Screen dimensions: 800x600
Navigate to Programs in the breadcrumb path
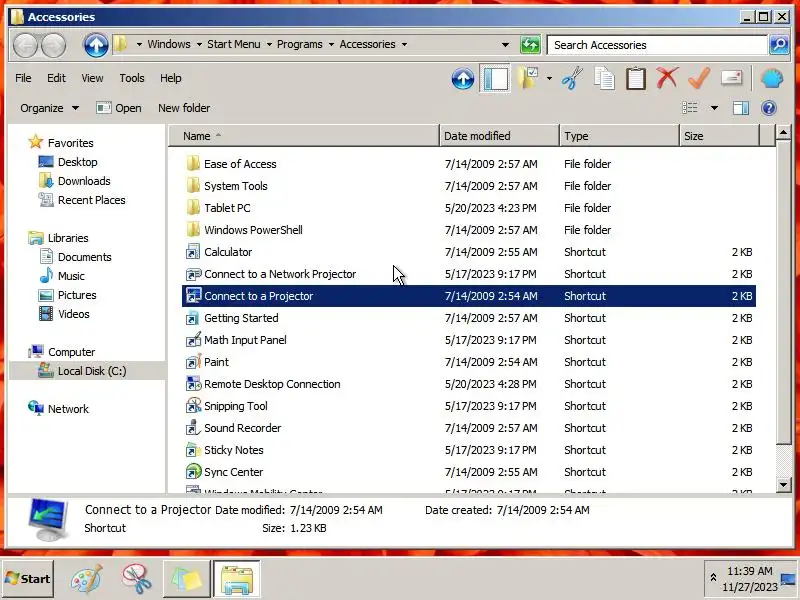(x=299, y=44)
